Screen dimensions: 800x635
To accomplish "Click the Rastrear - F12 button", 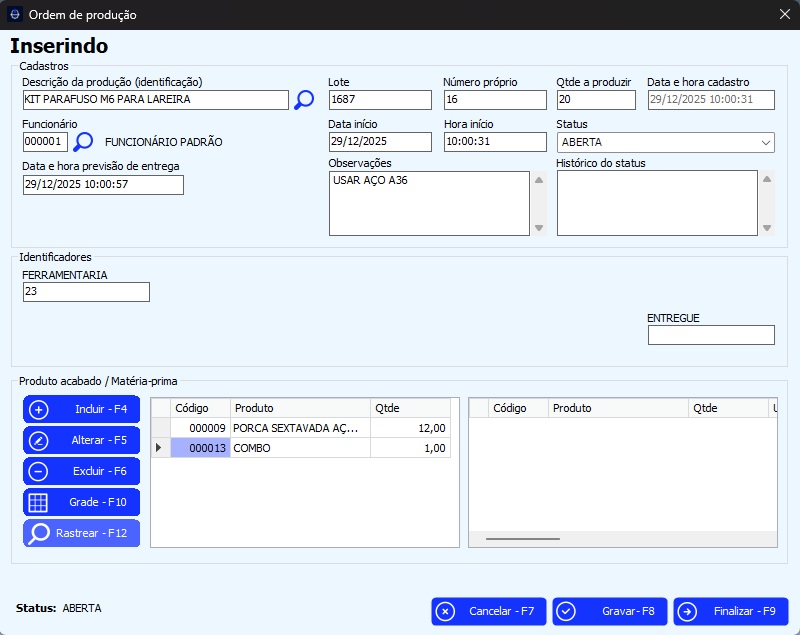I will pyautogui.click(x=82, y=533).
